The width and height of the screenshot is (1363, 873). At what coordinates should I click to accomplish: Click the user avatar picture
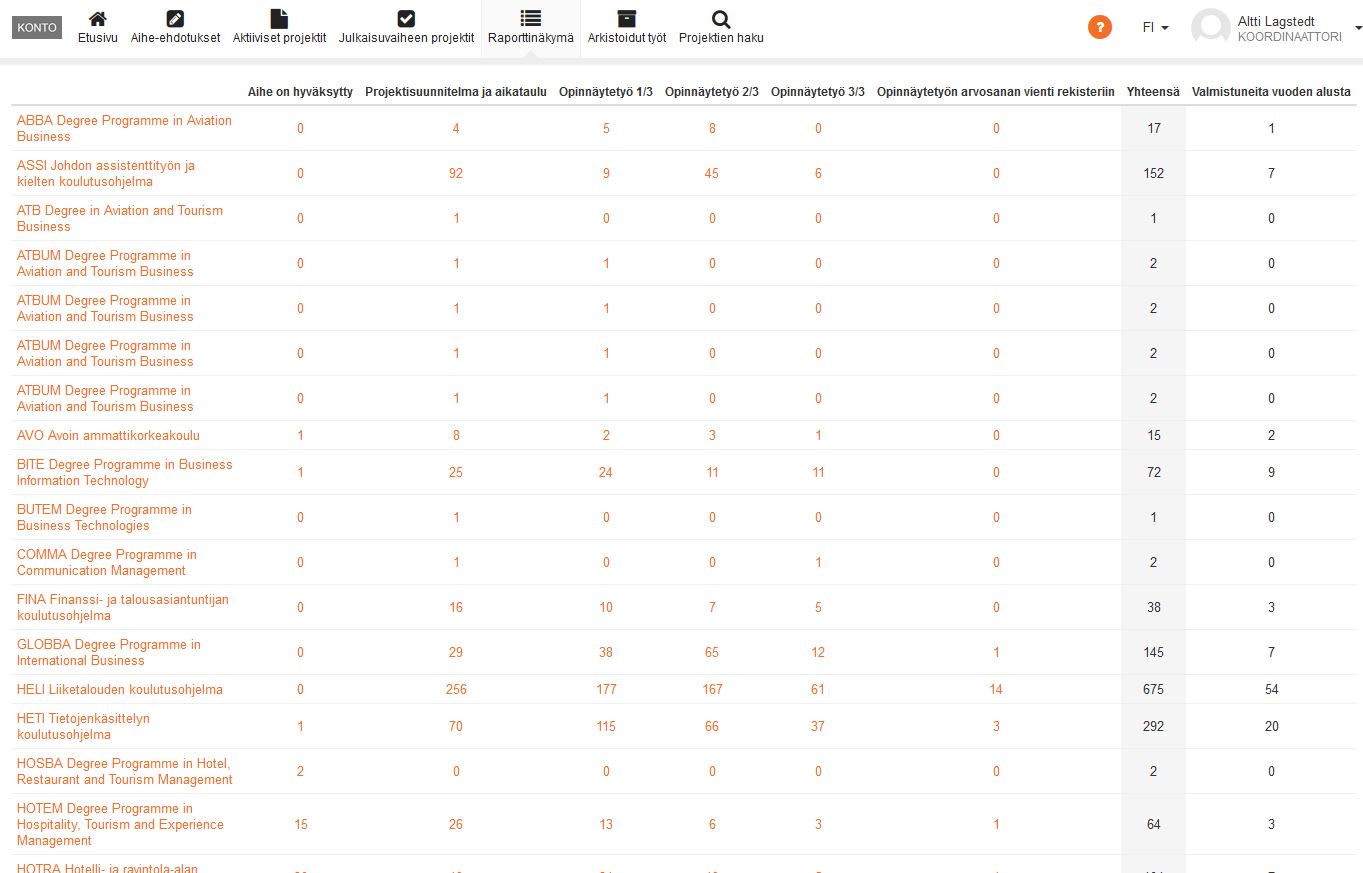[1210, 28]
